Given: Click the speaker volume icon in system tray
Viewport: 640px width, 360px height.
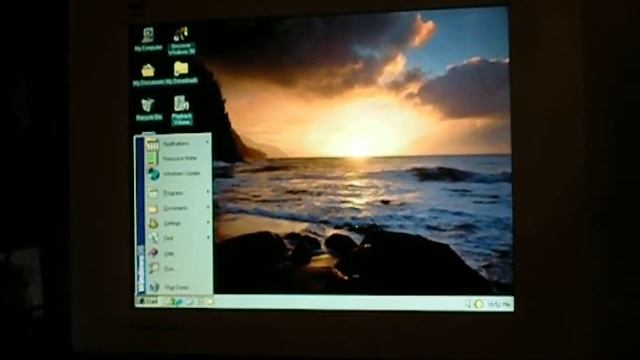Looking at the screenshot, I should click(468, 304).
